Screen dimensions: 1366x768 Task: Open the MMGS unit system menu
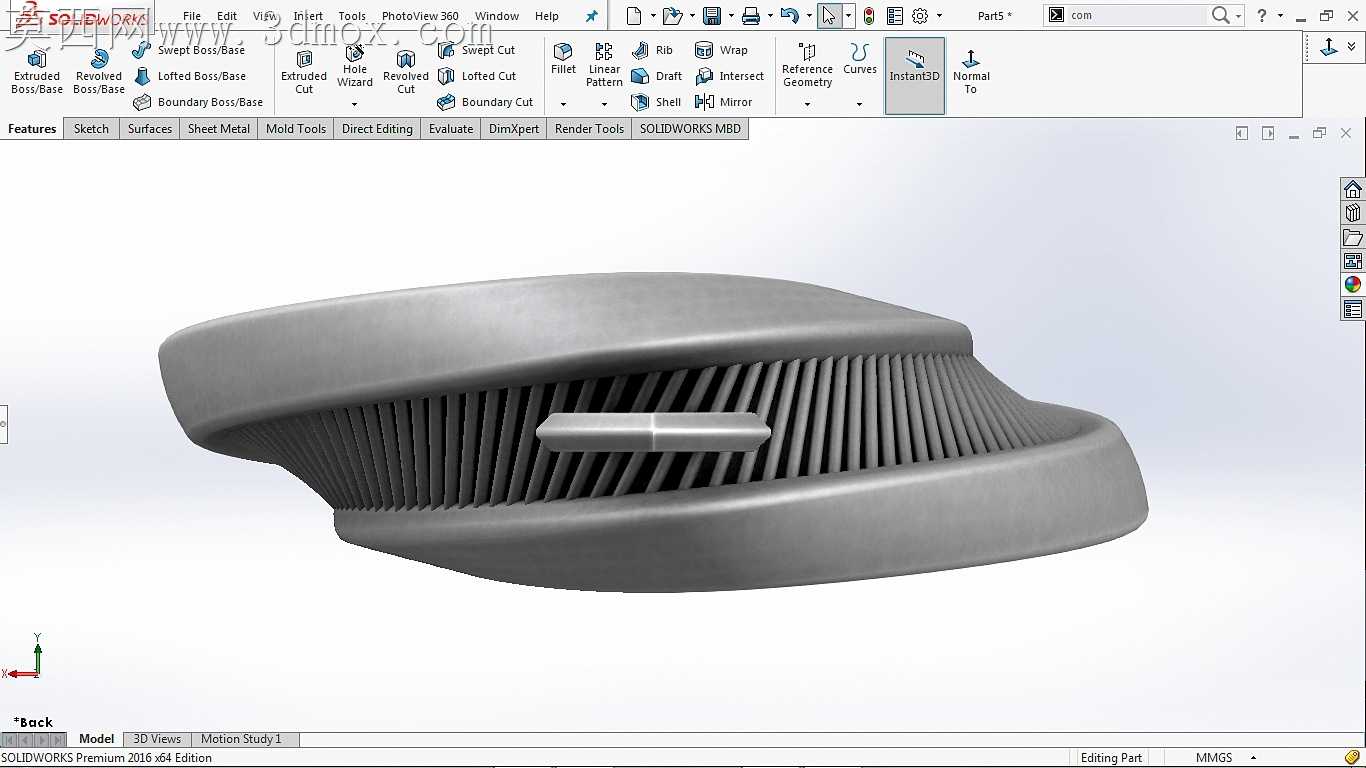tap(1226, 758)
